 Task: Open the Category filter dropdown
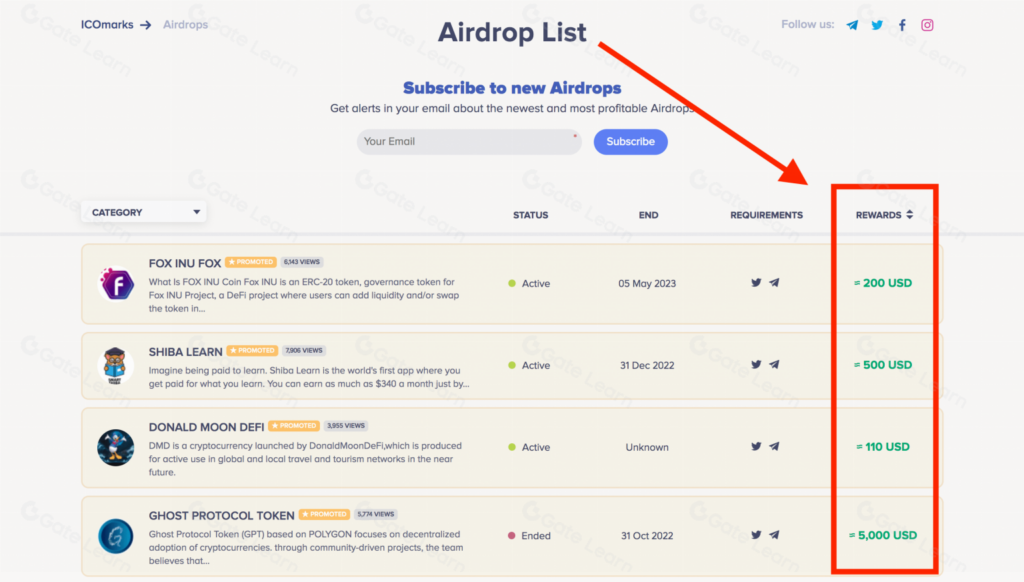143,212
